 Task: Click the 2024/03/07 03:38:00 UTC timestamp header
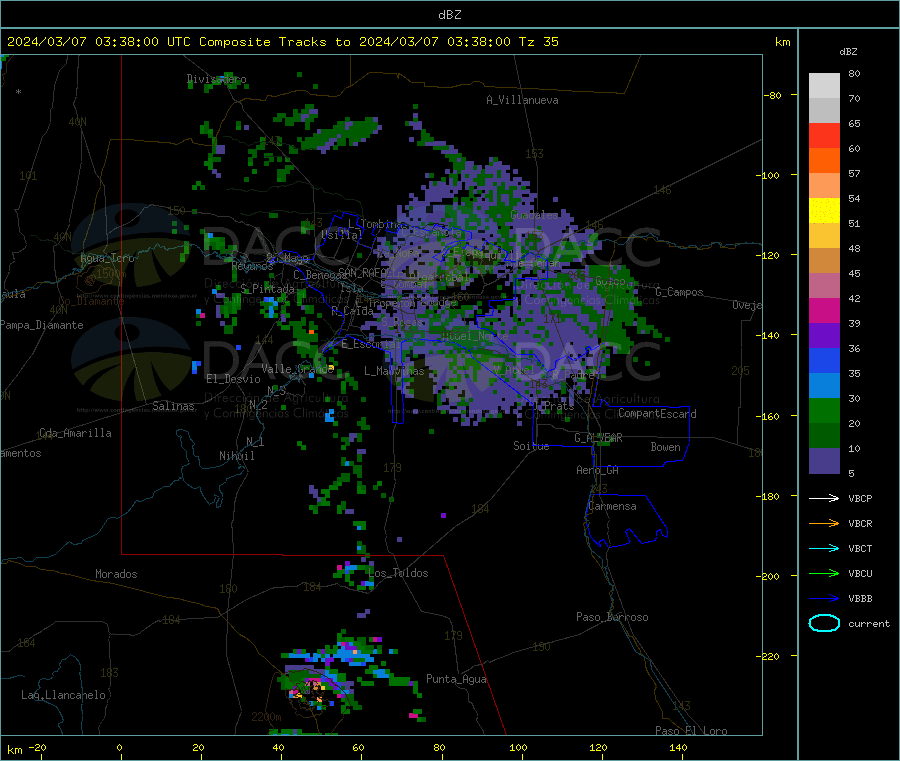99,42
